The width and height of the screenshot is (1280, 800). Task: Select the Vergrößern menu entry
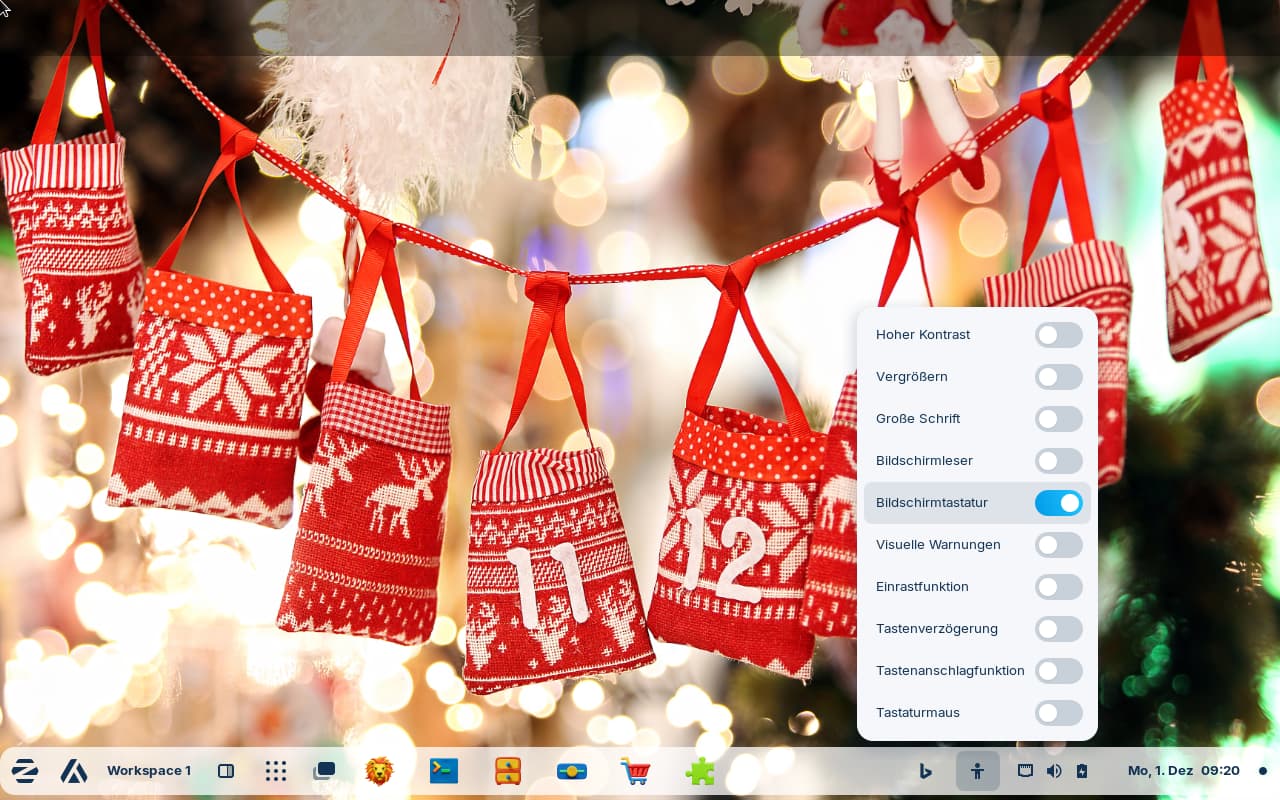pyautogui.click(x=912, y=377)
